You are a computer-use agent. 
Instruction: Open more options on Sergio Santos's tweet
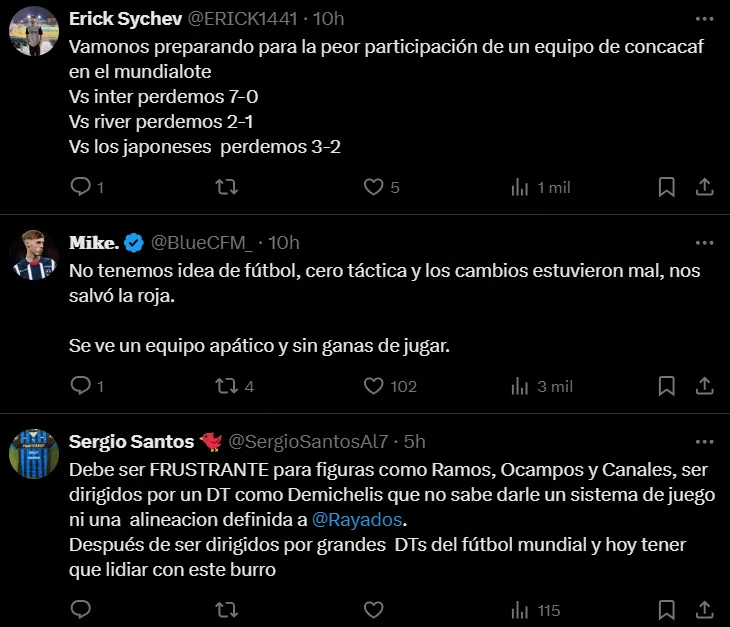click(x=704, y=441)
